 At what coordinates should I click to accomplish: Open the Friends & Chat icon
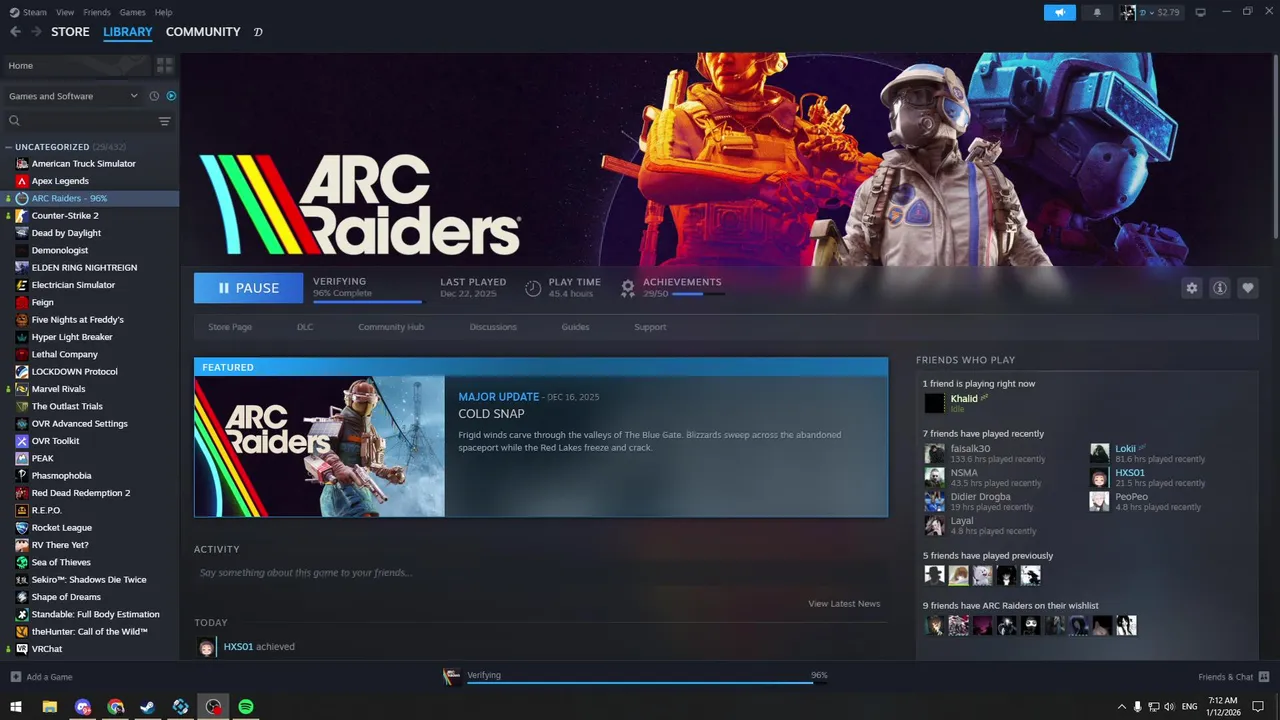coord(1264,677)
